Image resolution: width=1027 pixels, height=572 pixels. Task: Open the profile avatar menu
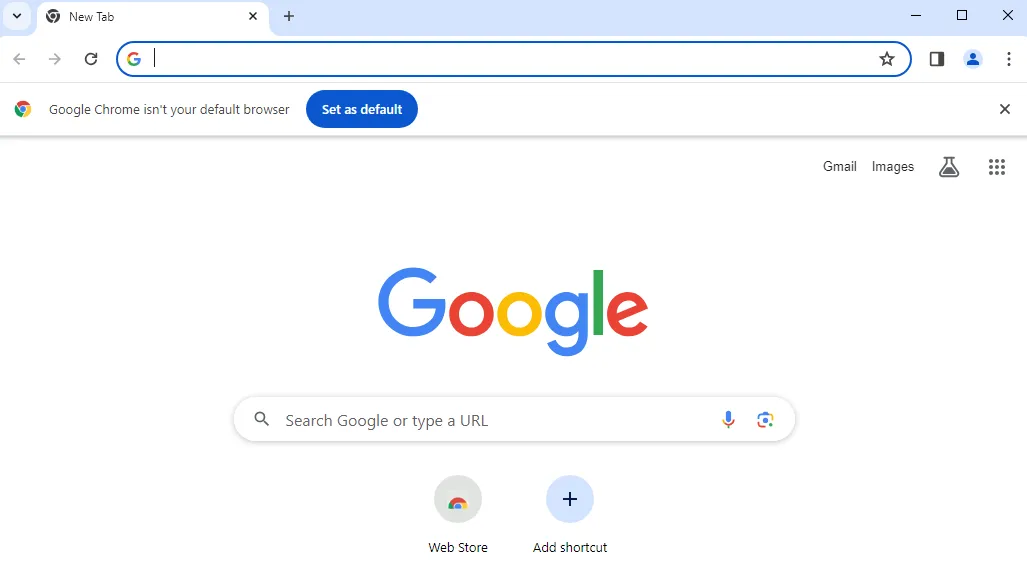973,59
